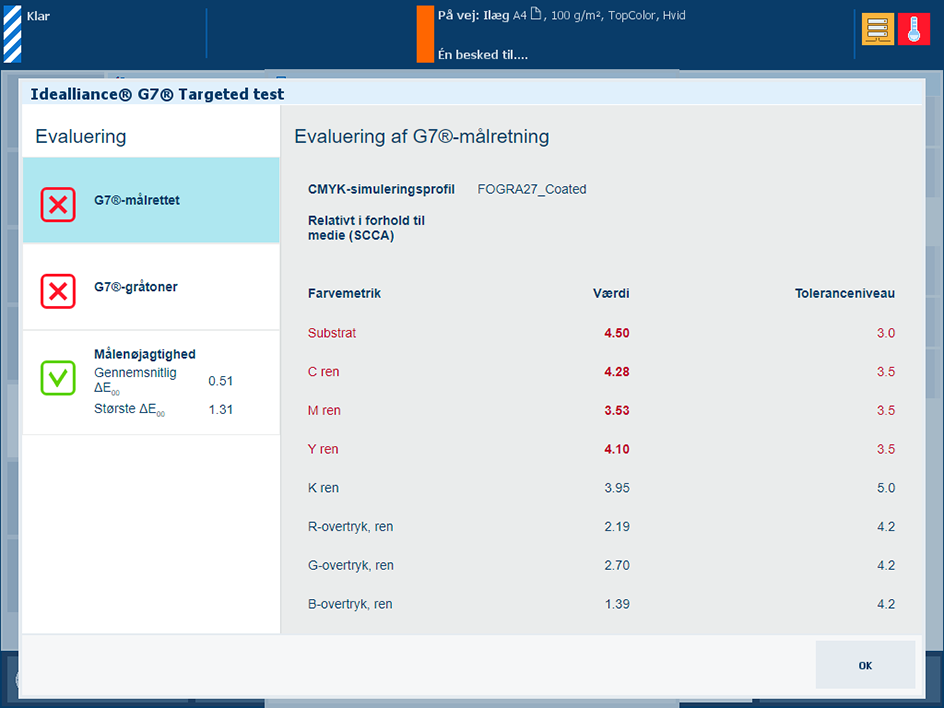This screenshot has height=708, width=944.
Task: Click the Toleranceniveau column header
Action: pos(845,293)
